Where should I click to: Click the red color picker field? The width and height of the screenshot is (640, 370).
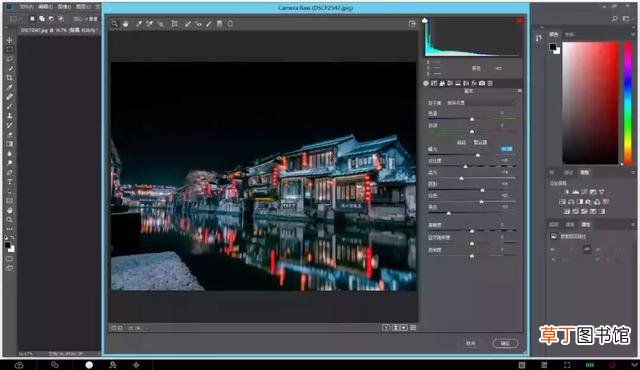pyautogui.click(x=590, y=103)
